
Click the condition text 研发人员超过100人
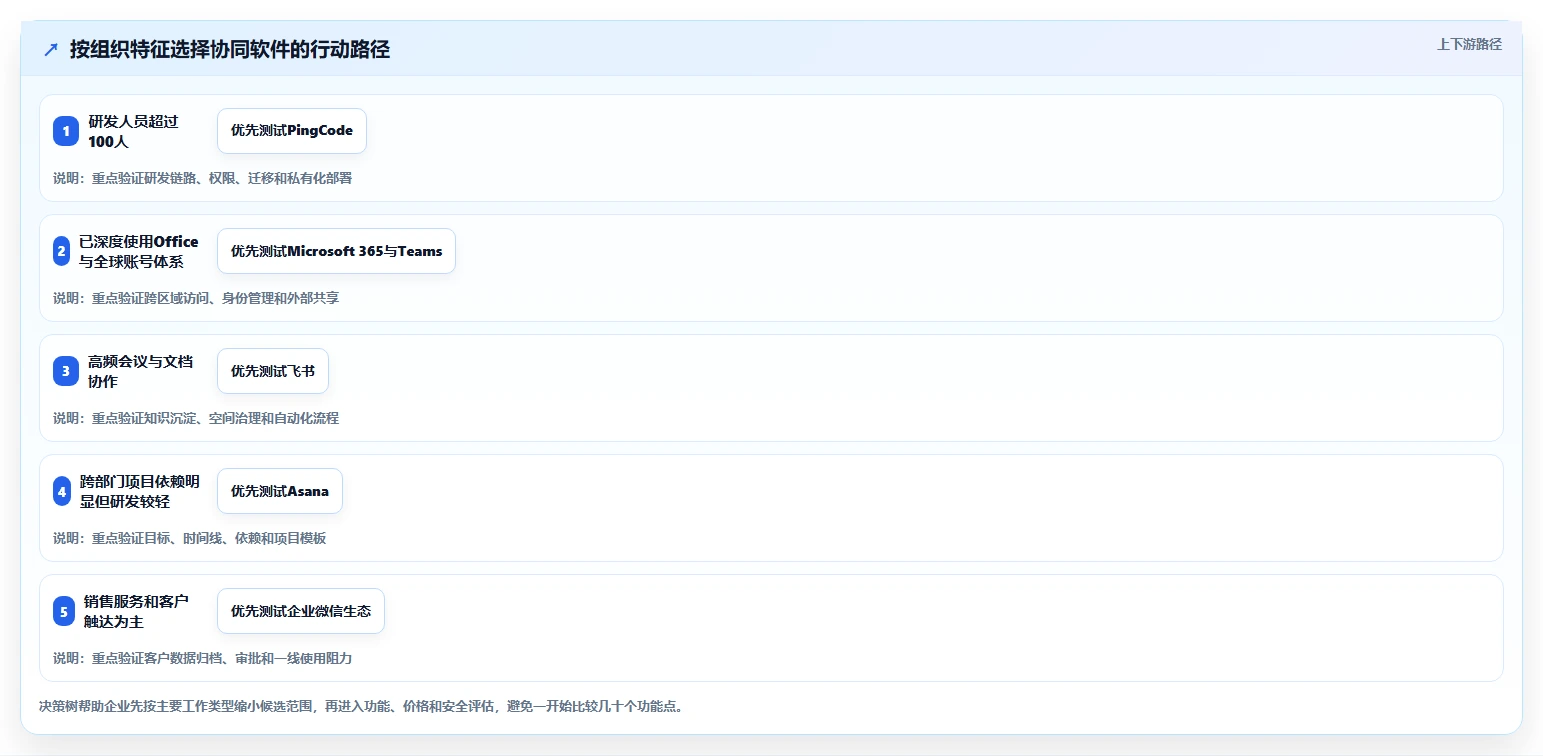[133, 131]
